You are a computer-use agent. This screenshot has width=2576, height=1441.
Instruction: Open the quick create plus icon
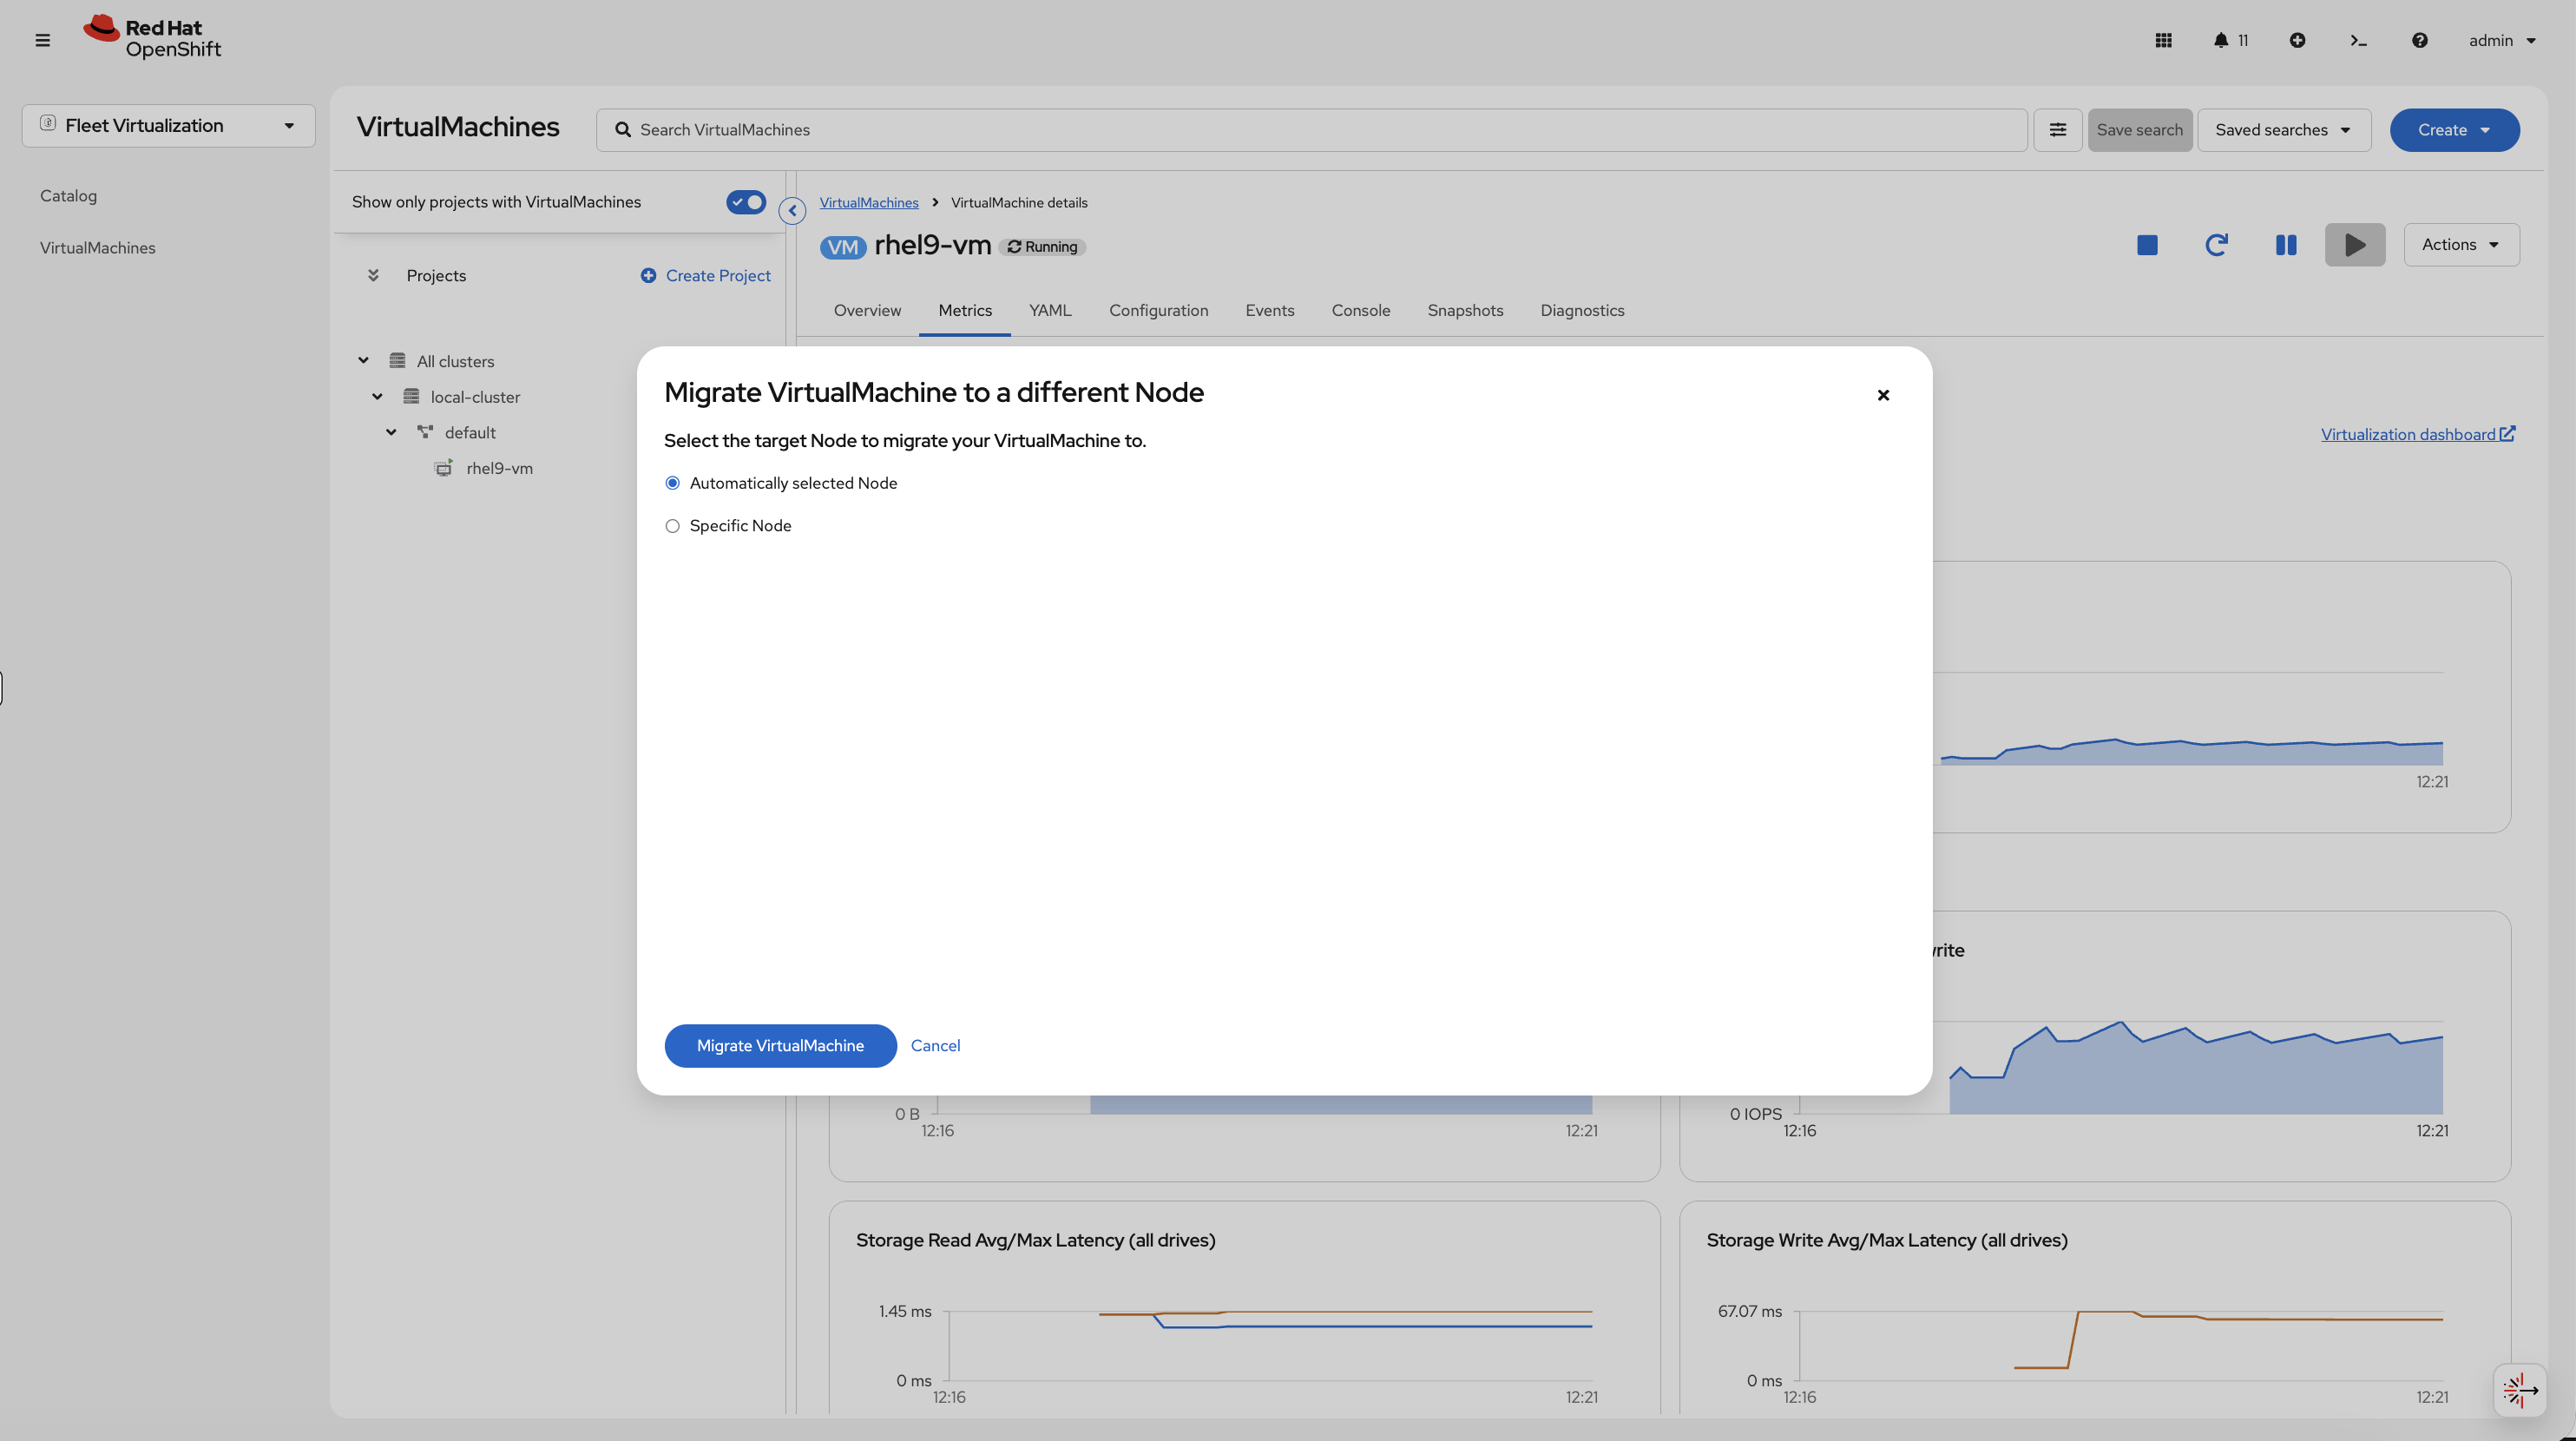(x=2297, y=40)
